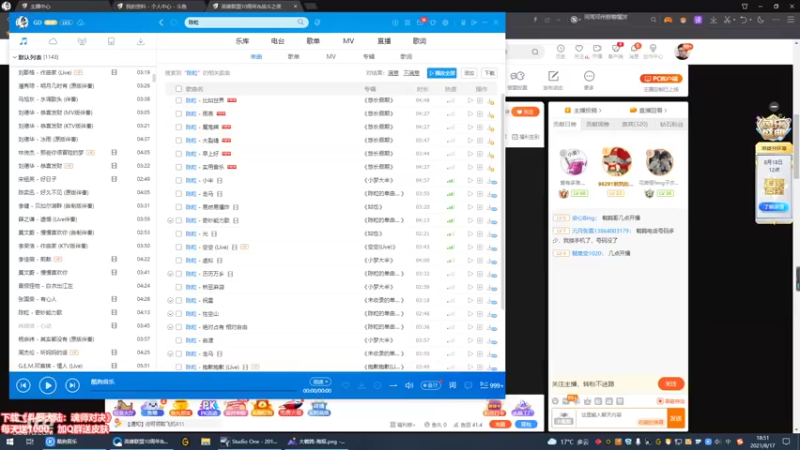The height and width of the screenshot is (450, 800).
Task: Tick the checkbox for 早上好
Action: point(179,154)
